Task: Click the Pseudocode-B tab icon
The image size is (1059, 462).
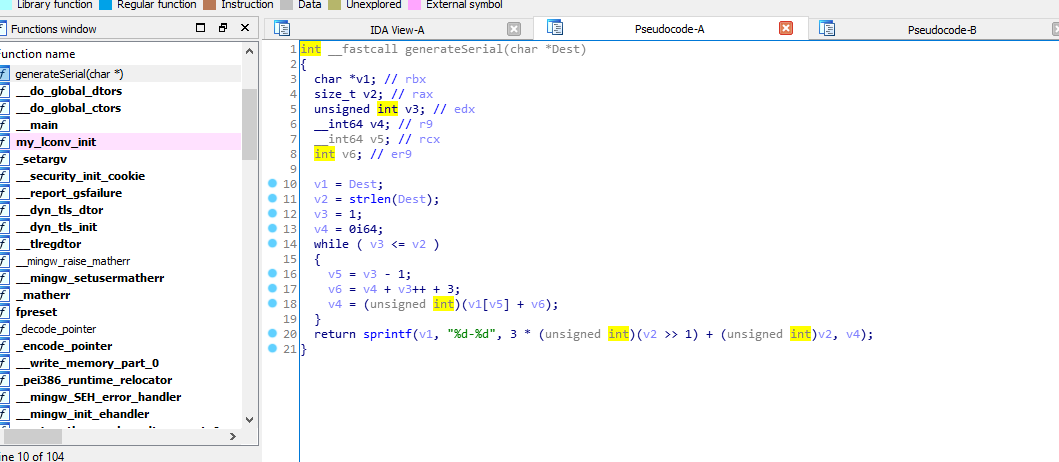Action: tap(827, 28)
